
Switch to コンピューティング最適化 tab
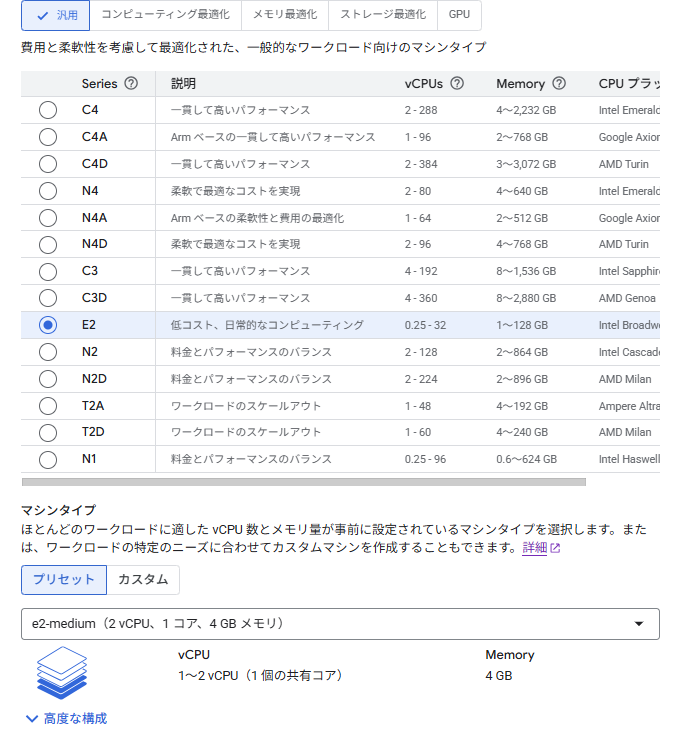[x=165, y=15]
